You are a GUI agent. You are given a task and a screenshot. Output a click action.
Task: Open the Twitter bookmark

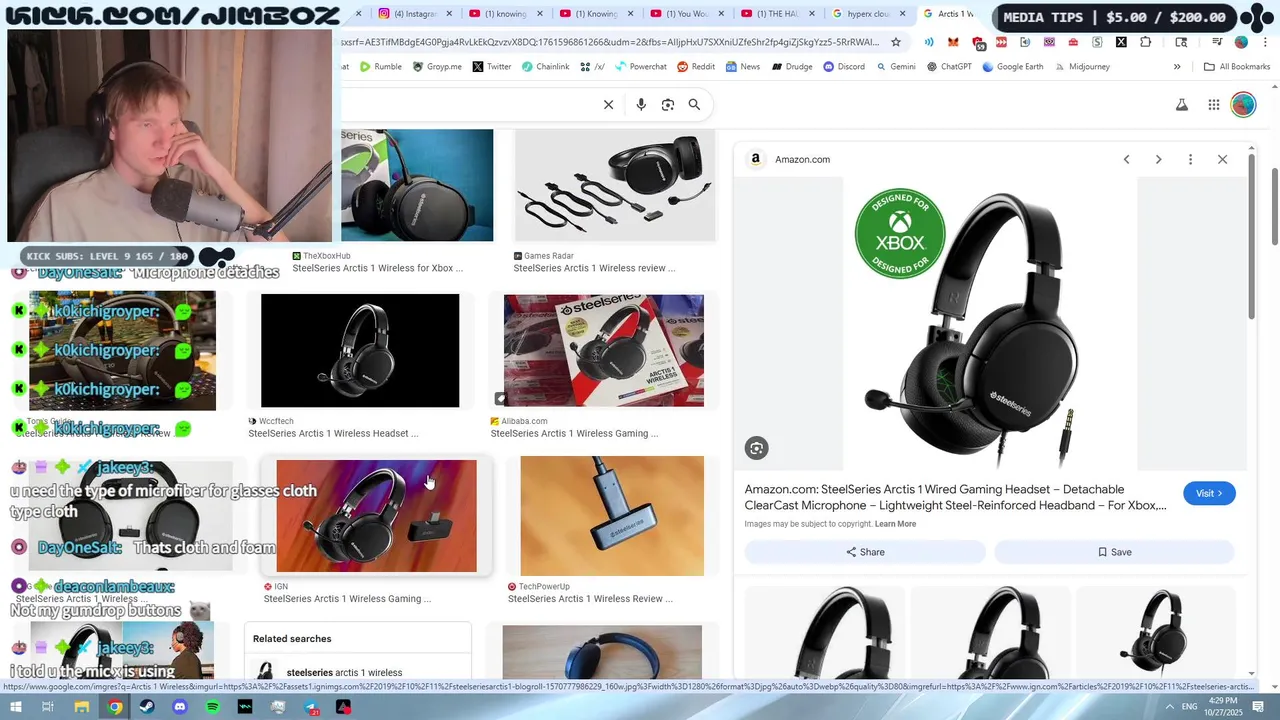tap(492, 67)
